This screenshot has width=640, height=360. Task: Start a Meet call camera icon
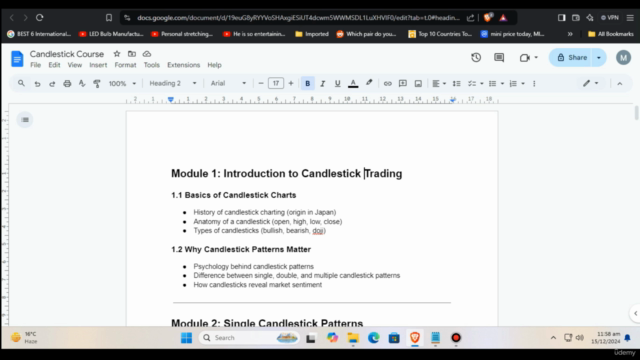524,58
